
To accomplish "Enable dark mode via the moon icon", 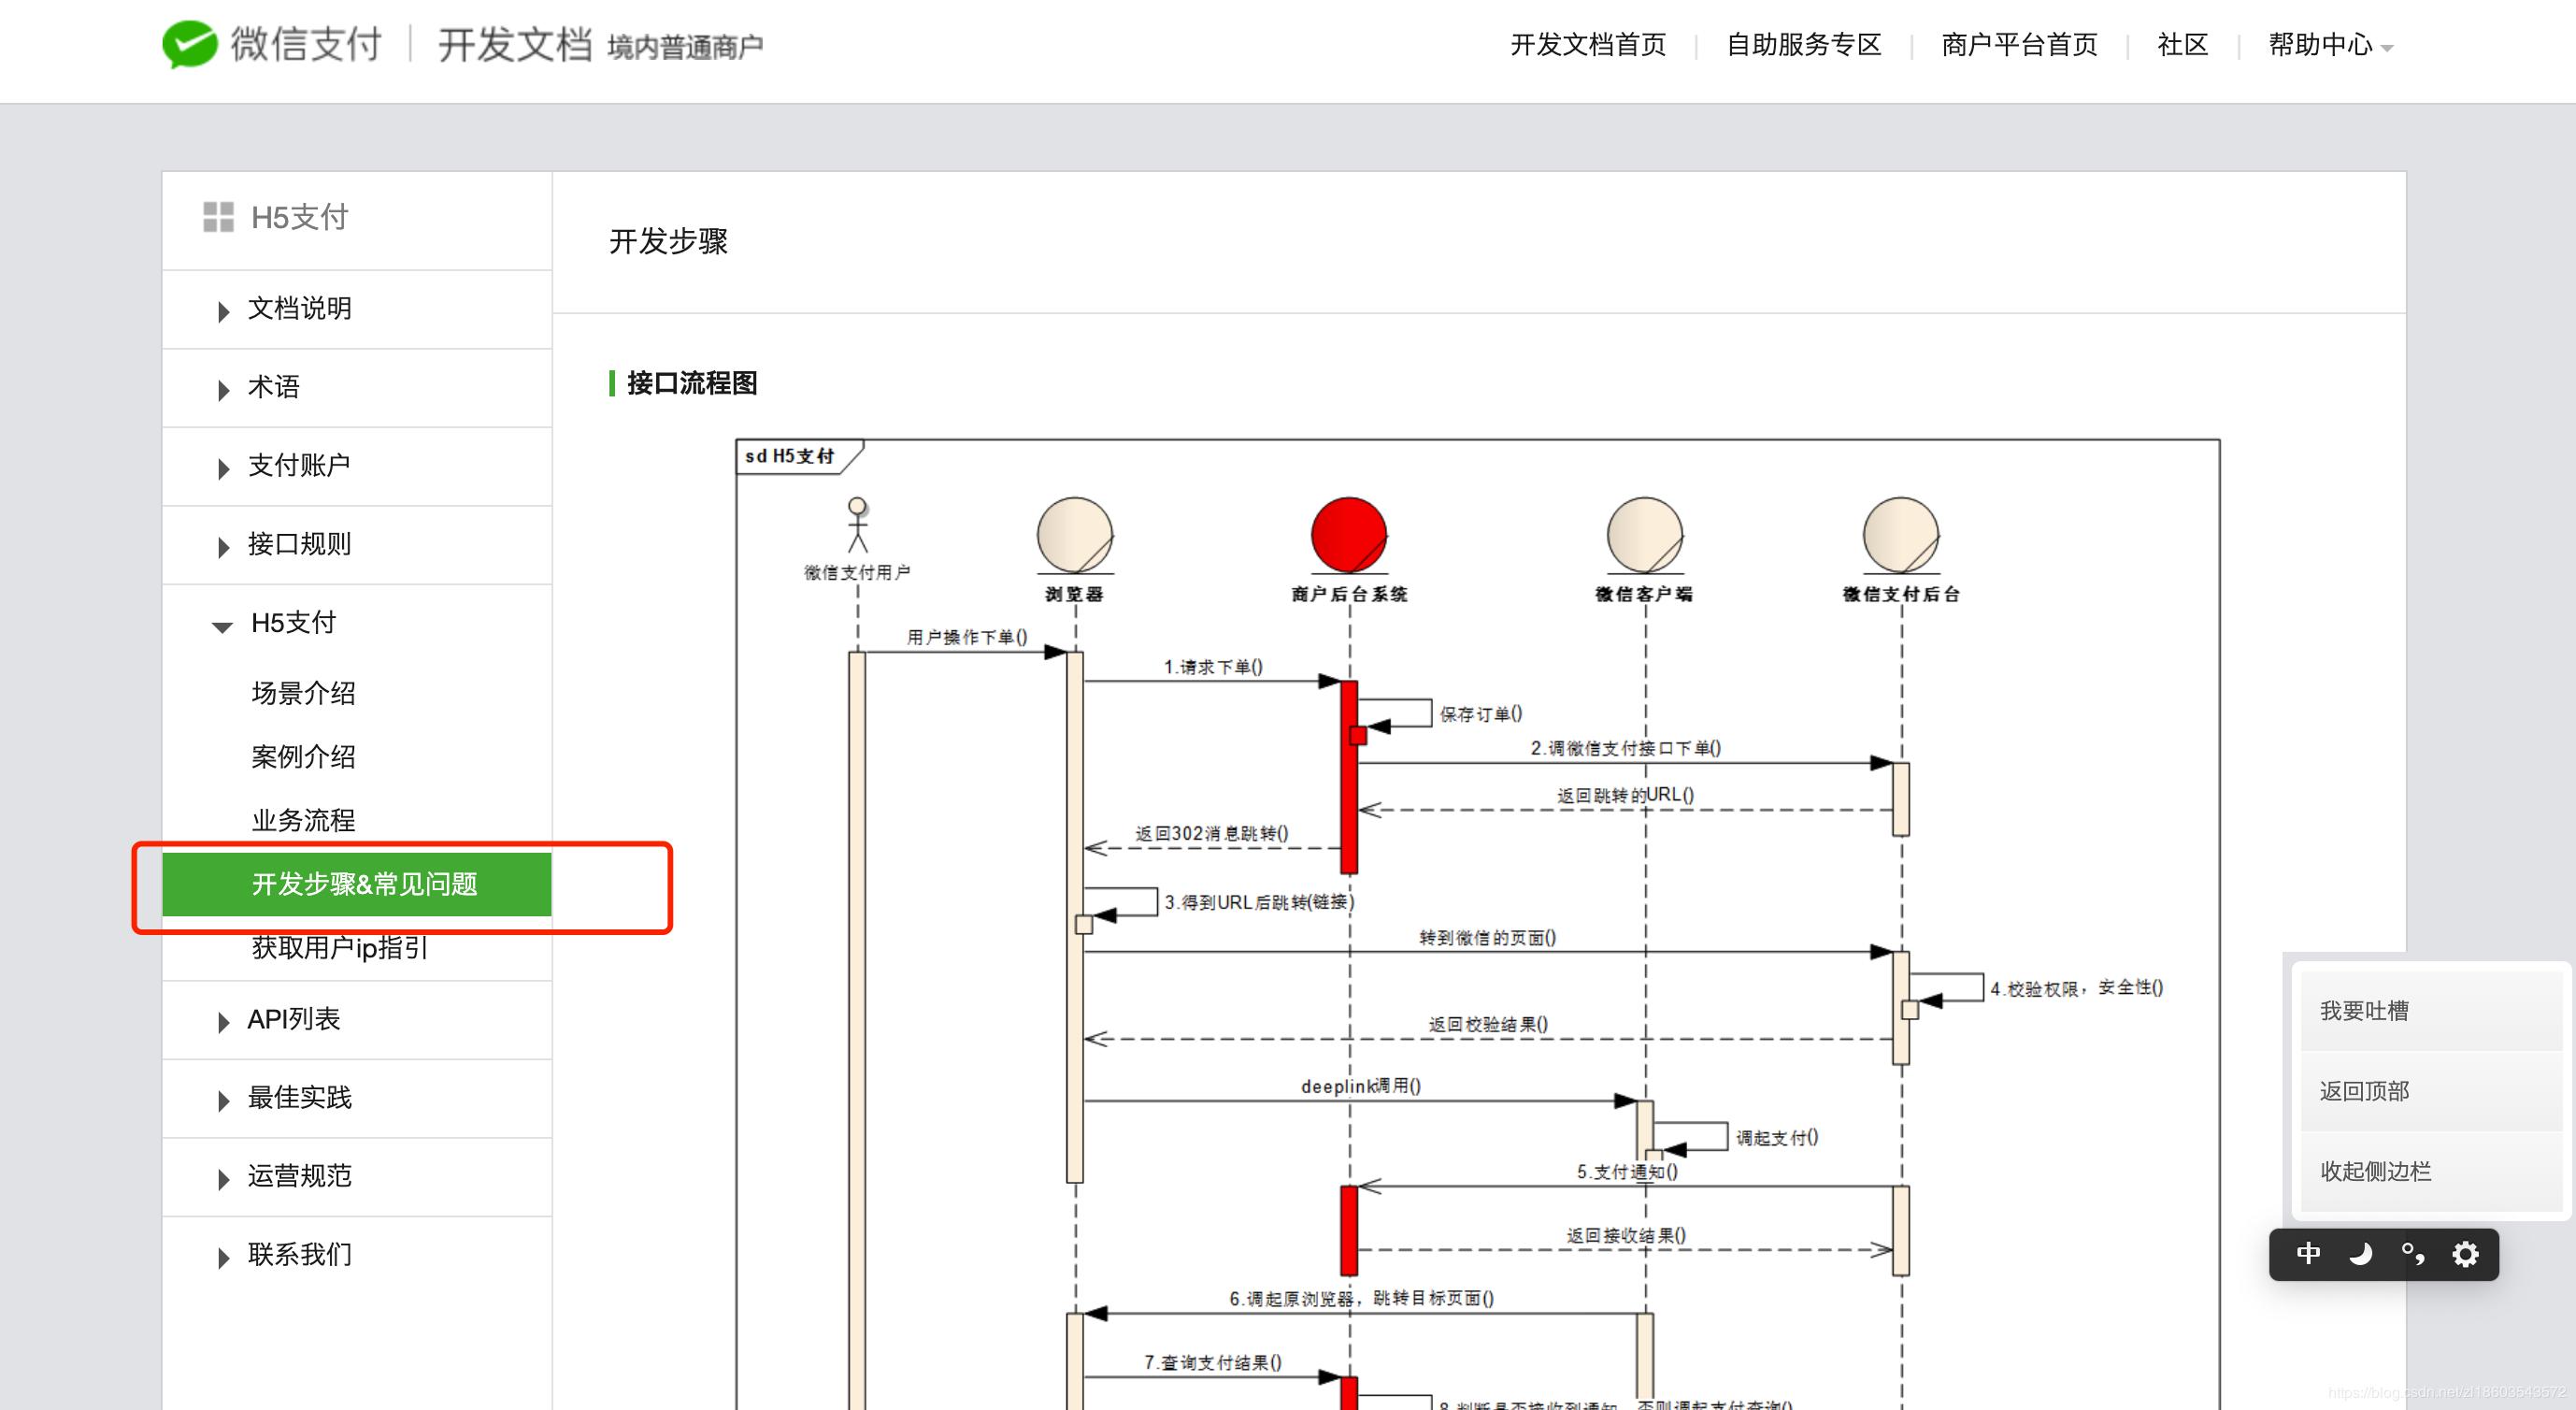I will 2361,1254.
